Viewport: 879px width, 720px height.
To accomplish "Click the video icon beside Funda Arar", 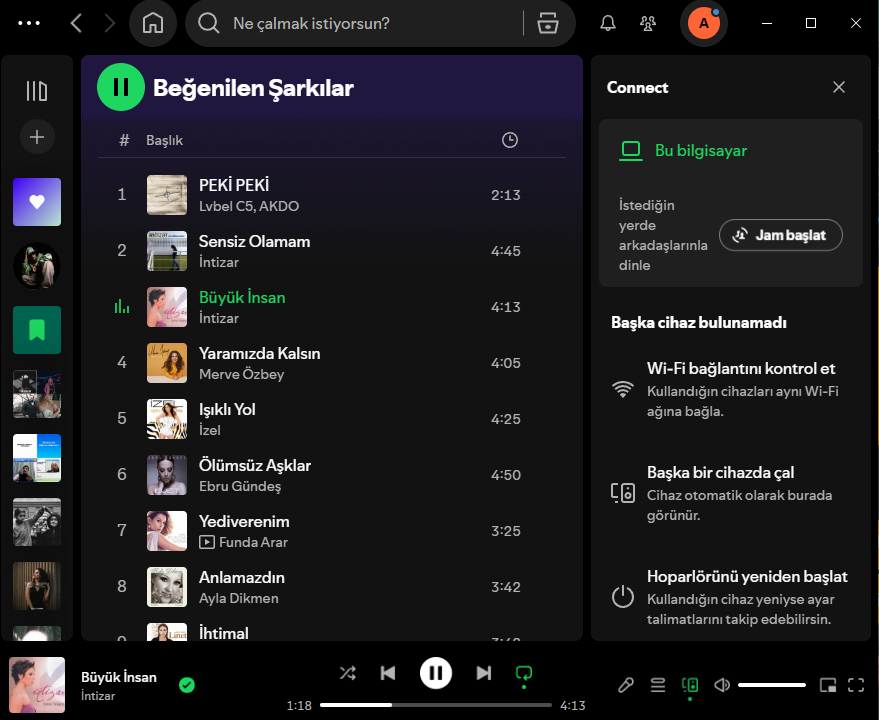I will tap(207, 542).
